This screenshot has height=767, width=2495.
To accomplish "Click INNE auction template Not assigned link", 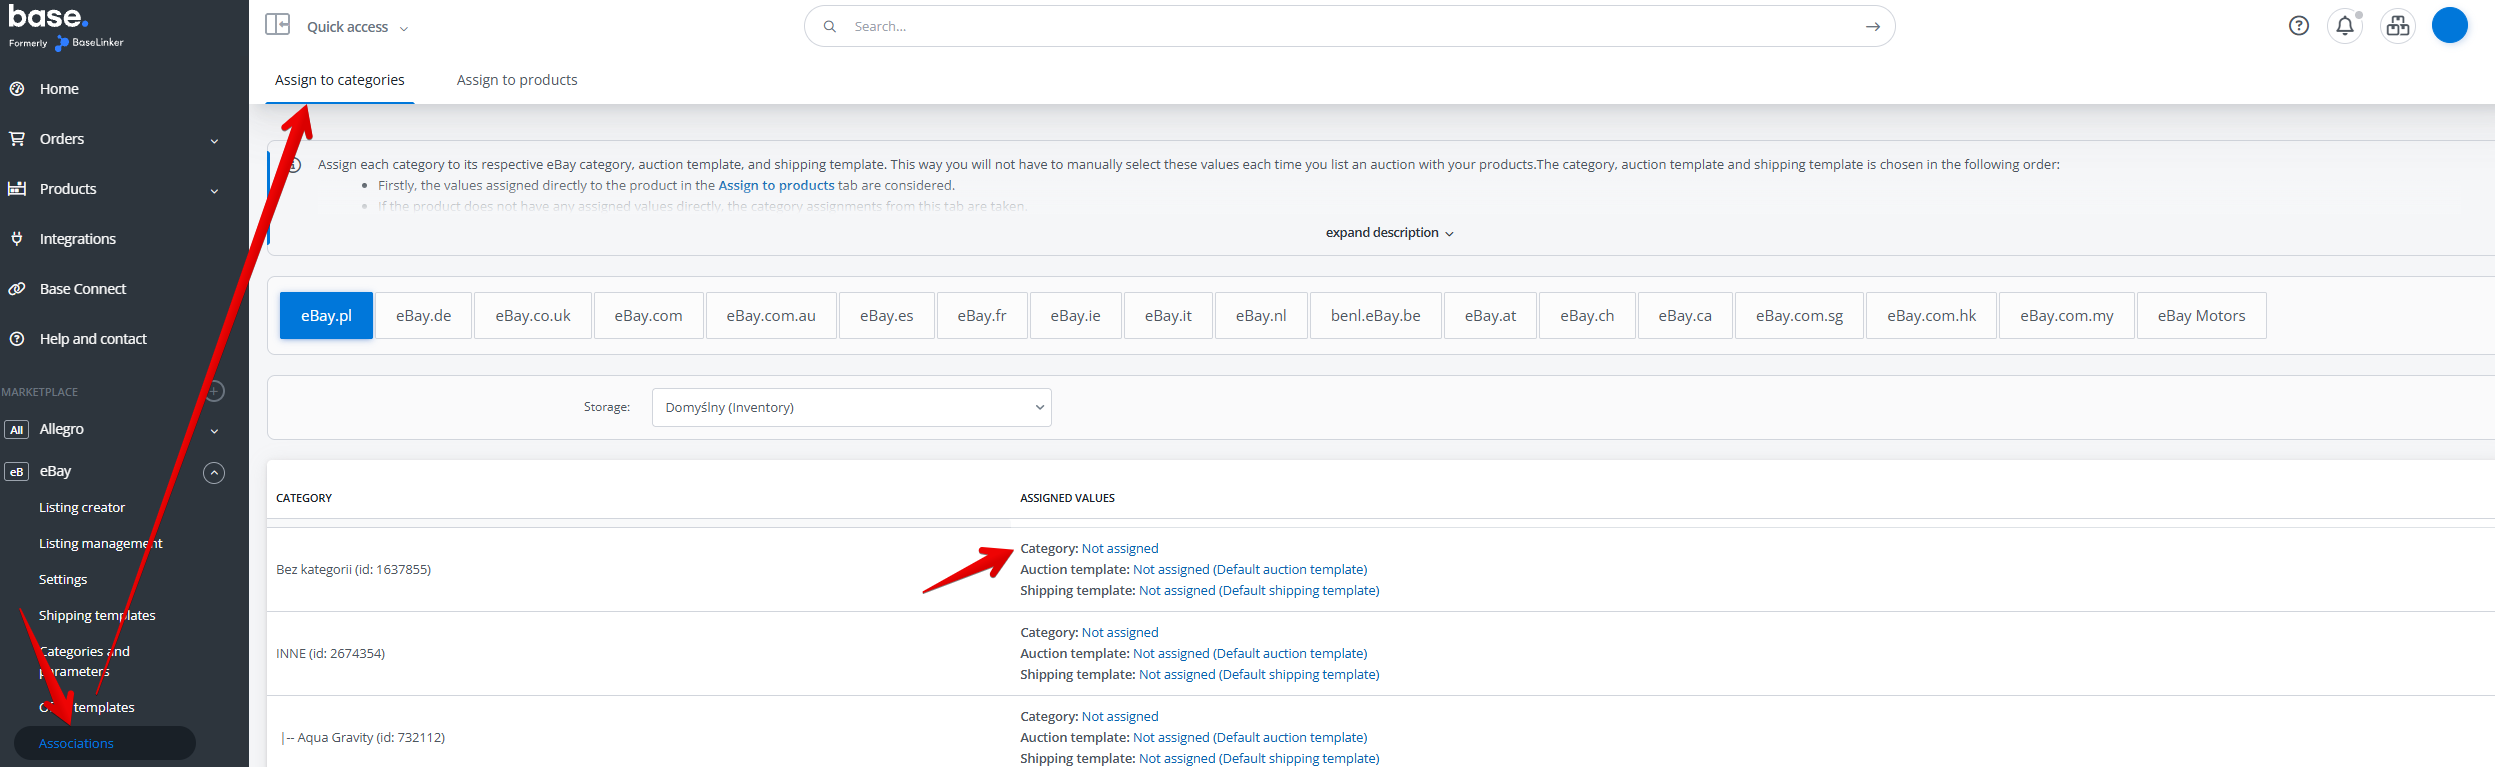I will (1249, 654).
